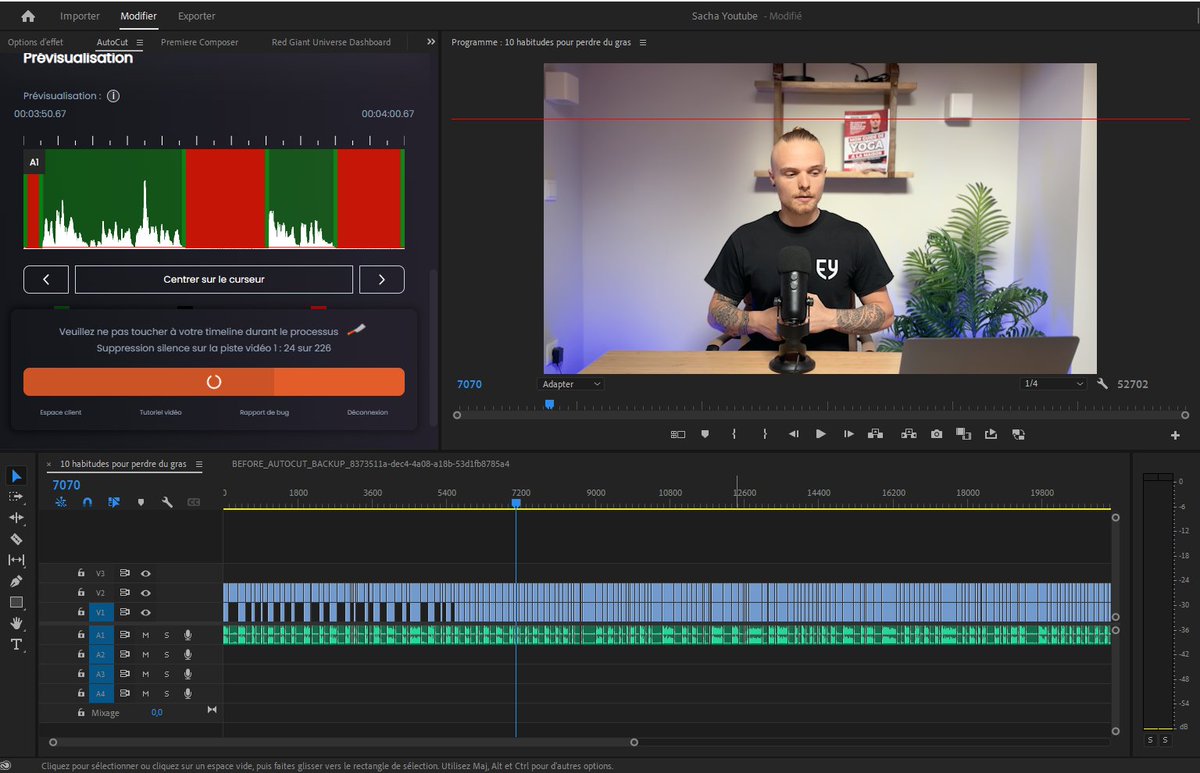1200x773 pixels.
Task: Select the Hand tool
Action: (16, 623)
